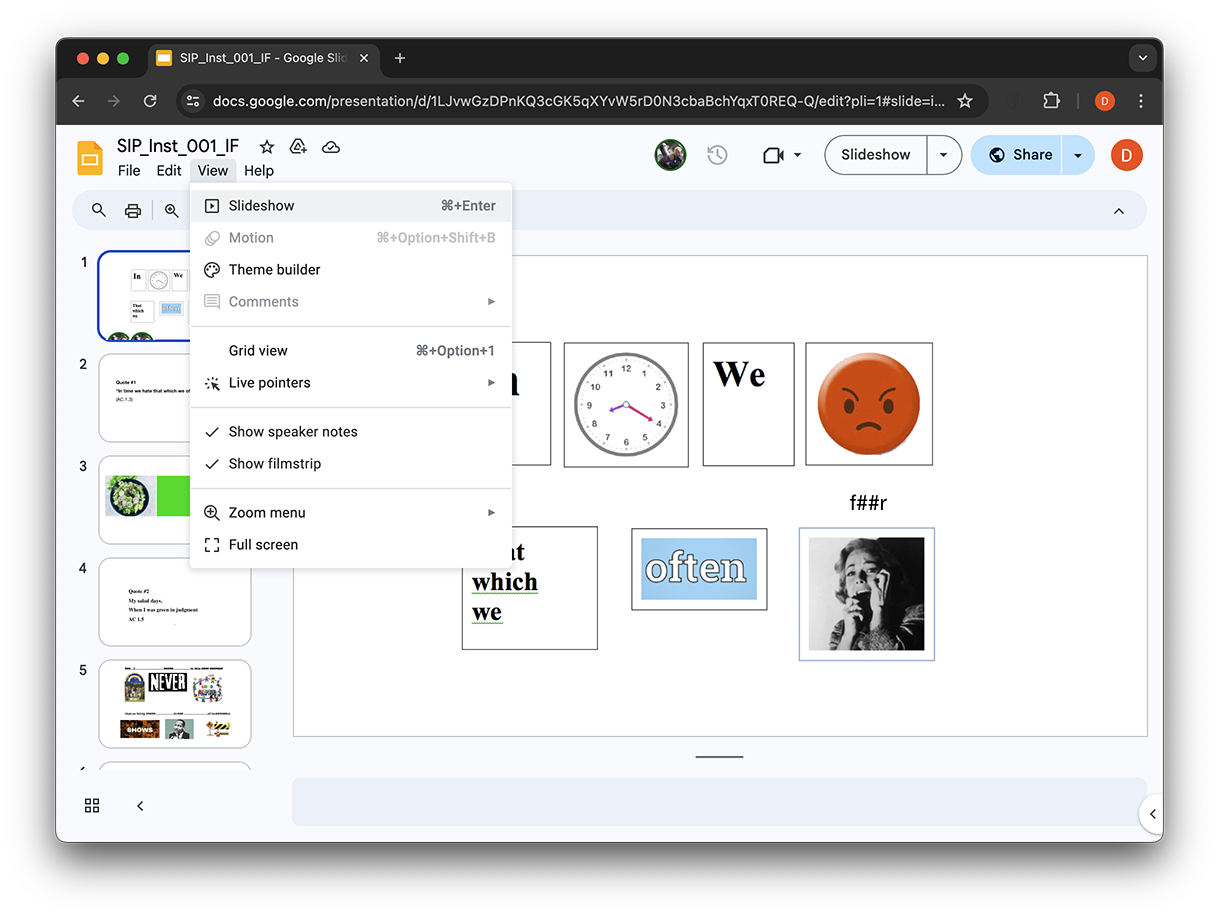The width and height of the screenshot is (1219, 916).
Task: Select the screaming woman photo
Action: pos(866,594)
